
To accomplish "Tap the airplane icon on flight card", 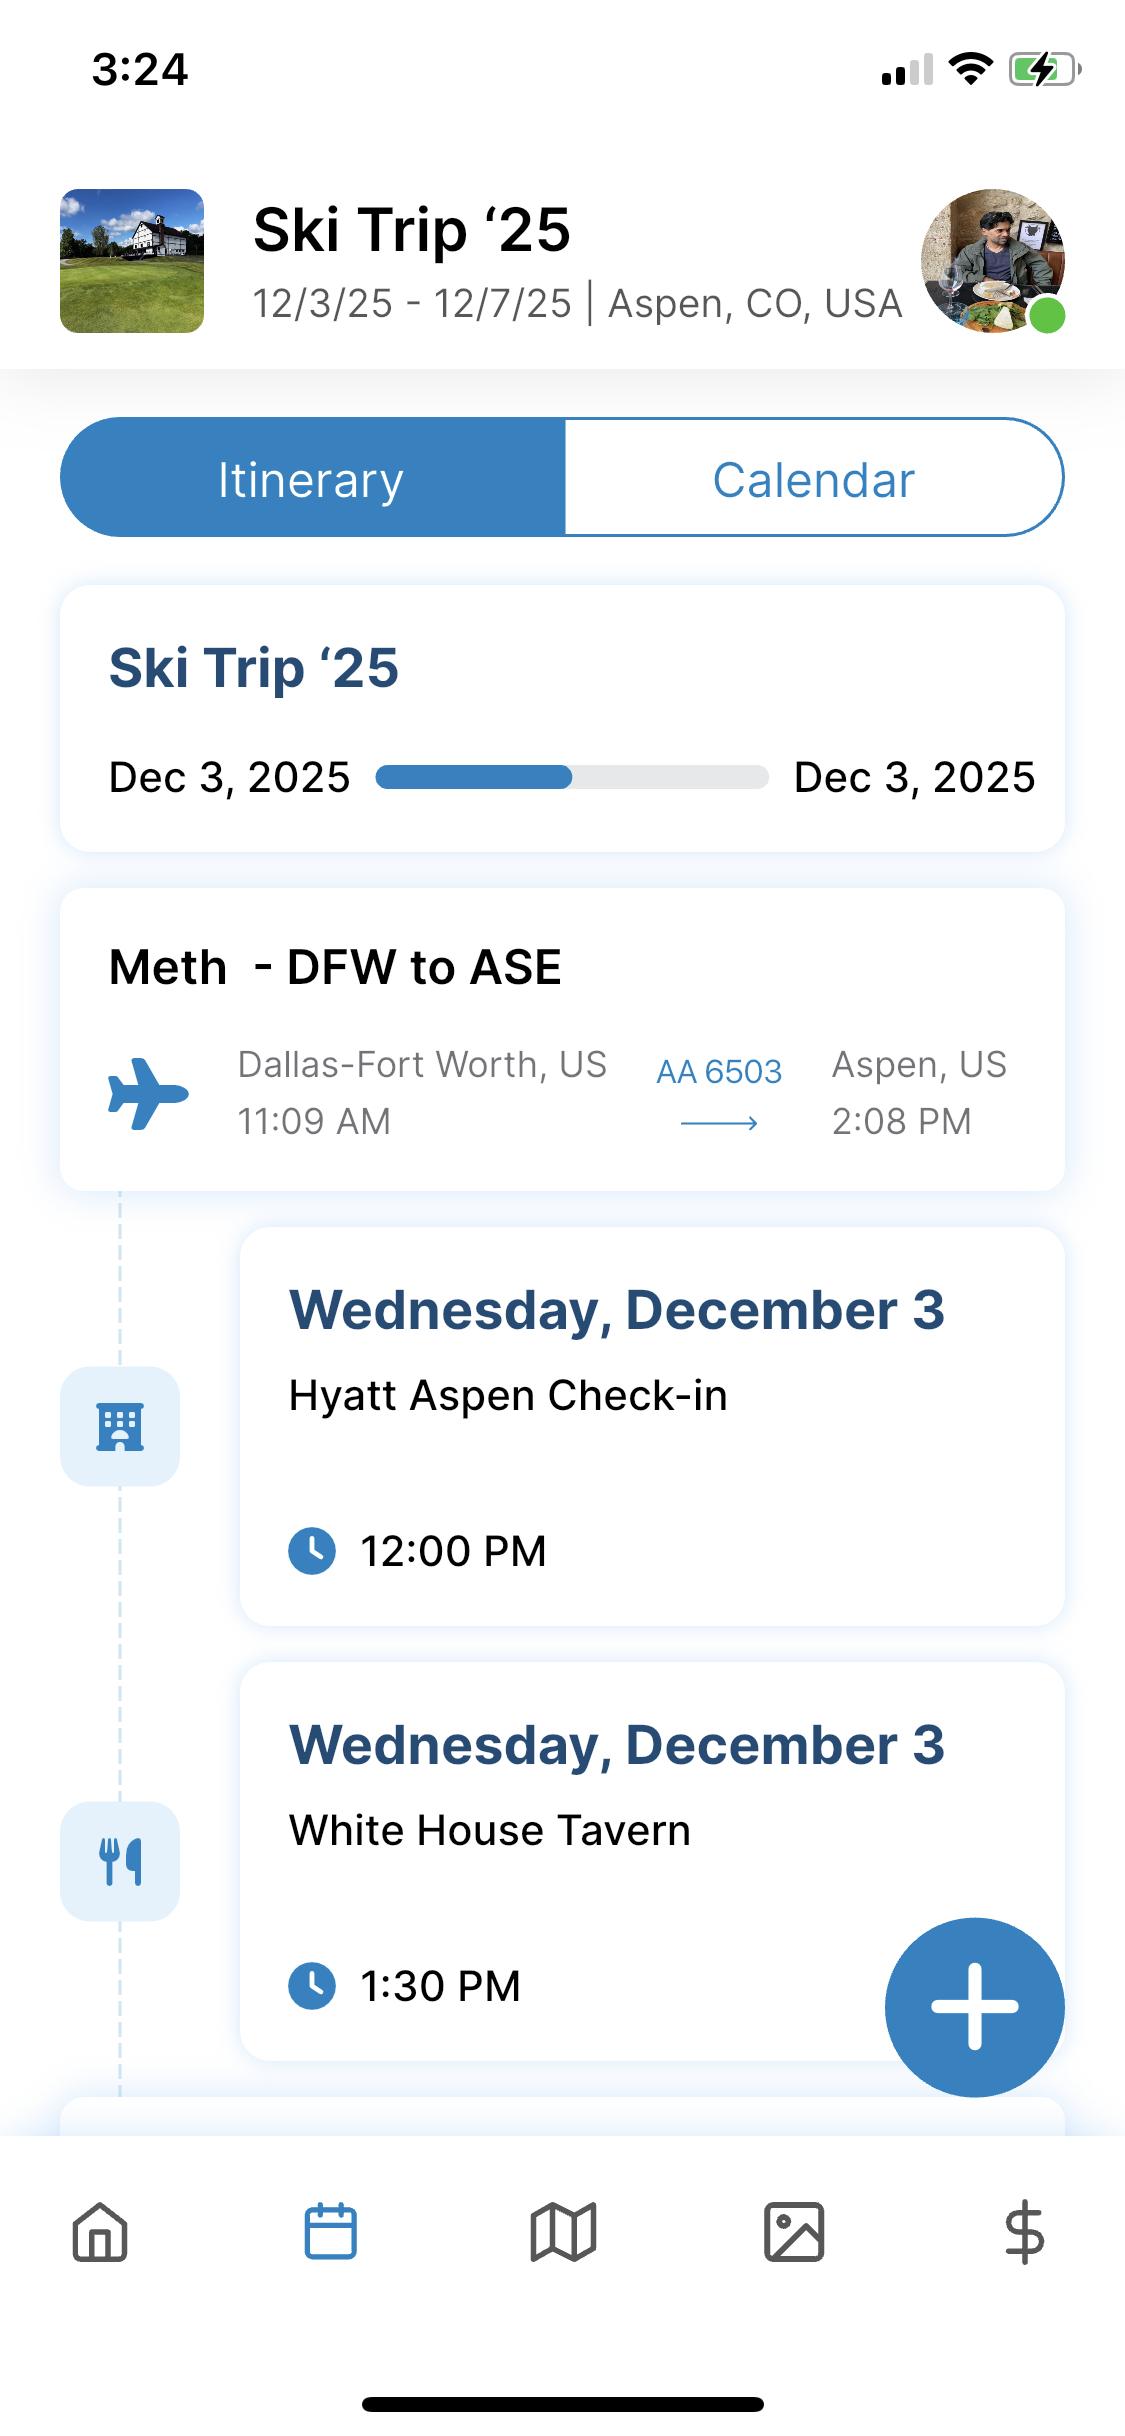I will 148,1093.
